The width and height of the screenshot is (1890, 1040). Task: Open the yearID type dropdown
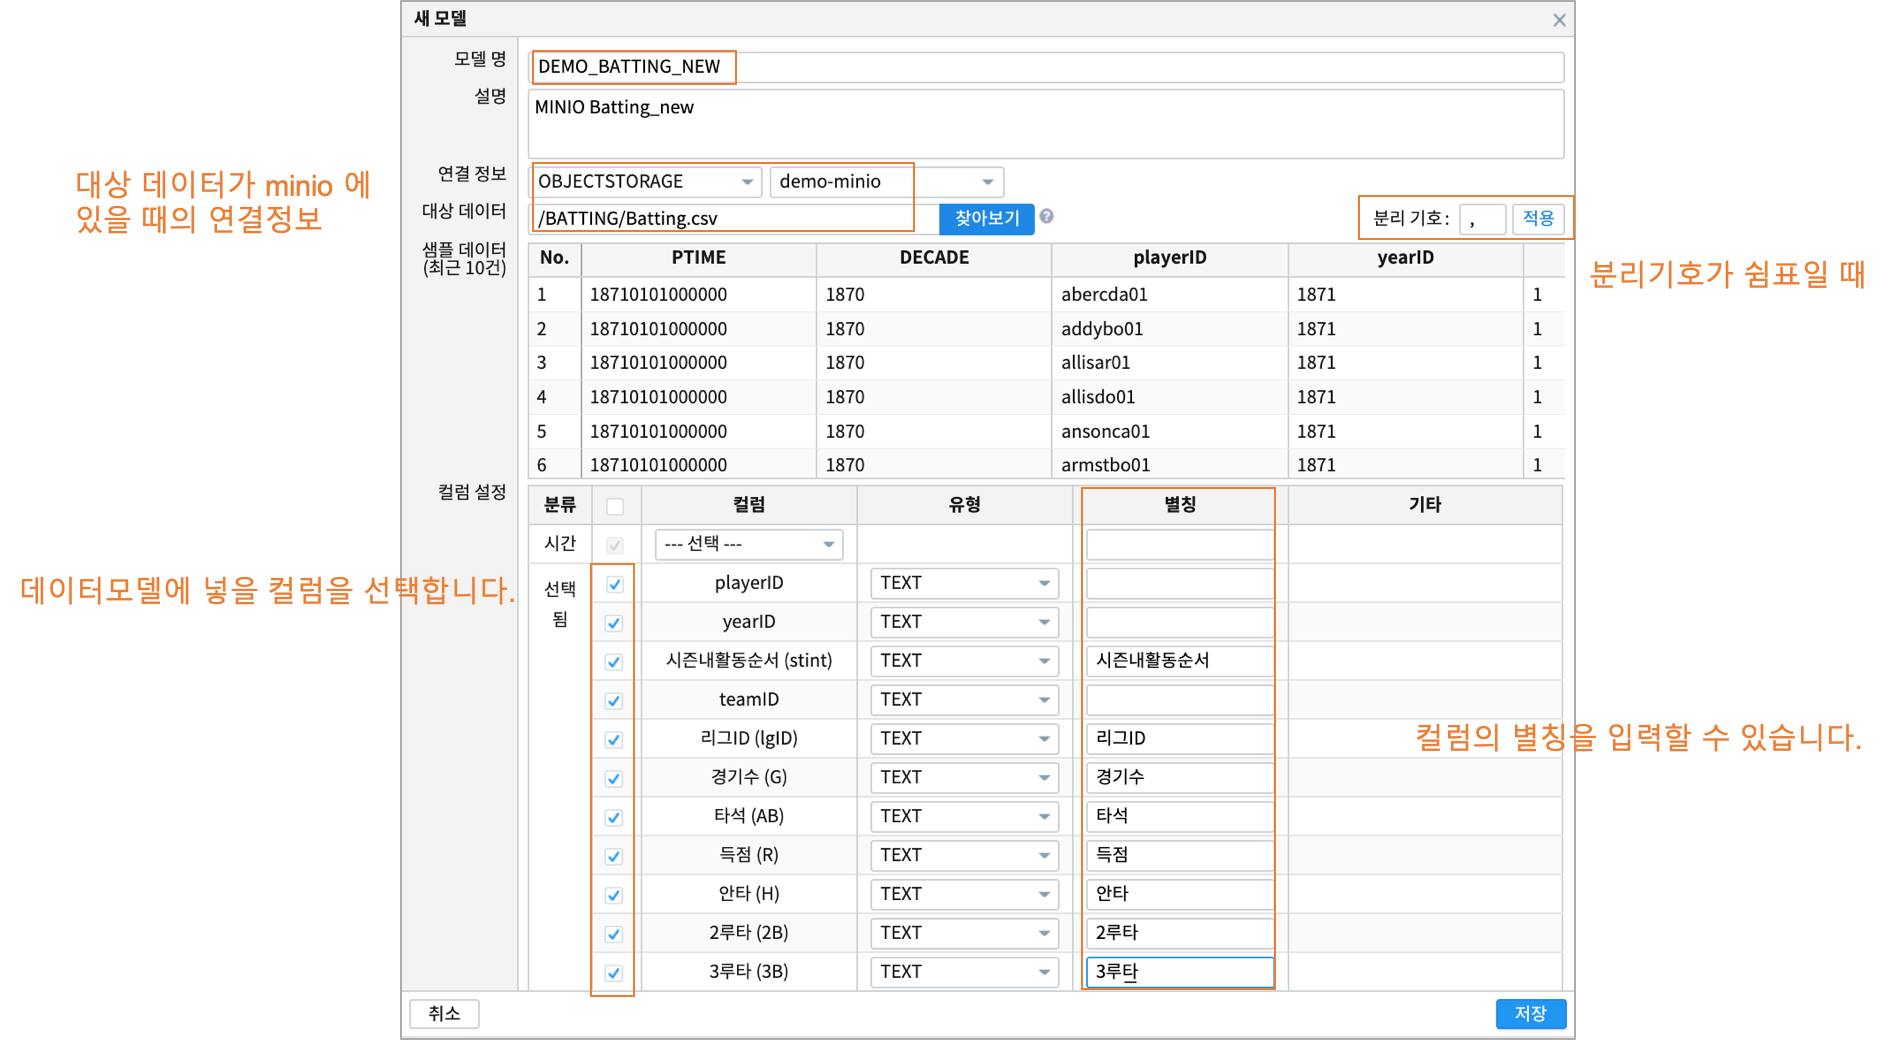[x=964, y=622]
